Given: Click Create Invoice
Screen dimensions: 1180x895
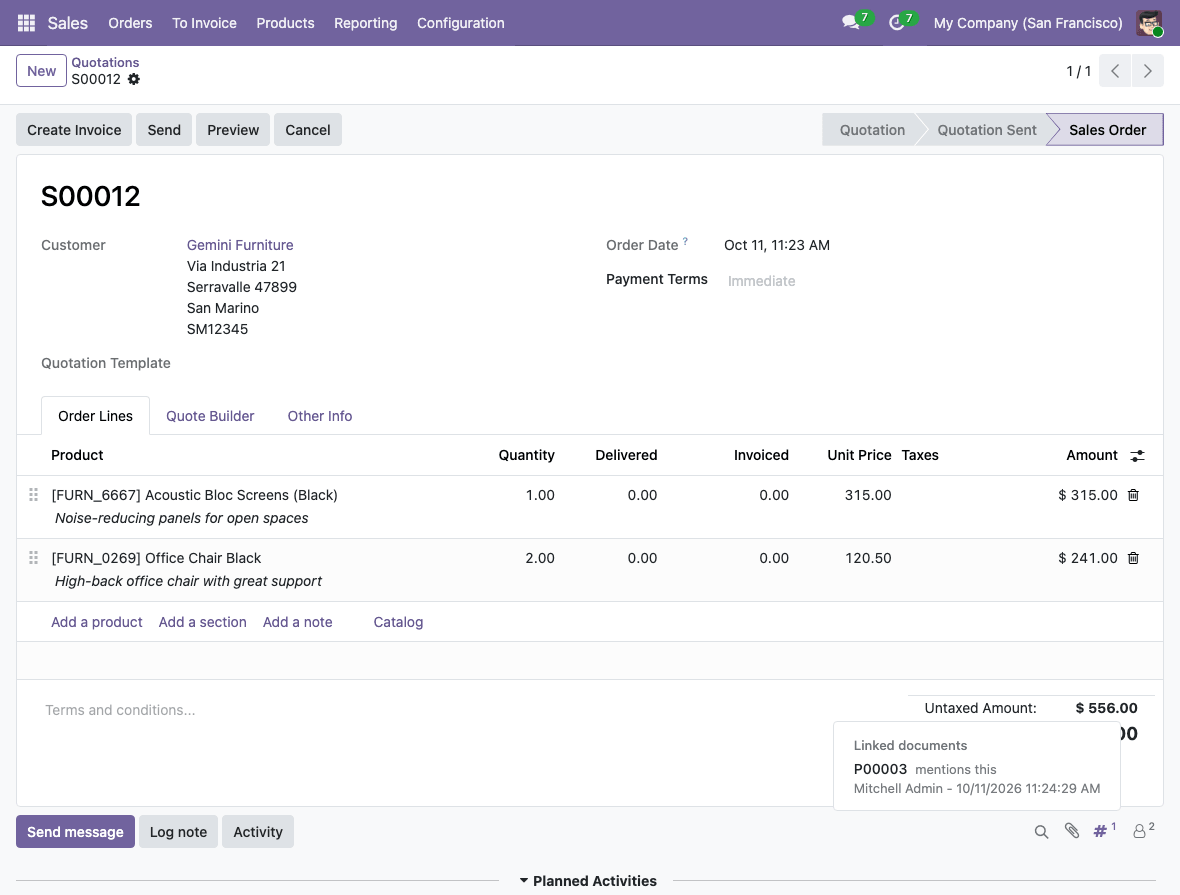Looking at the screenshot, I should point(74,129).
